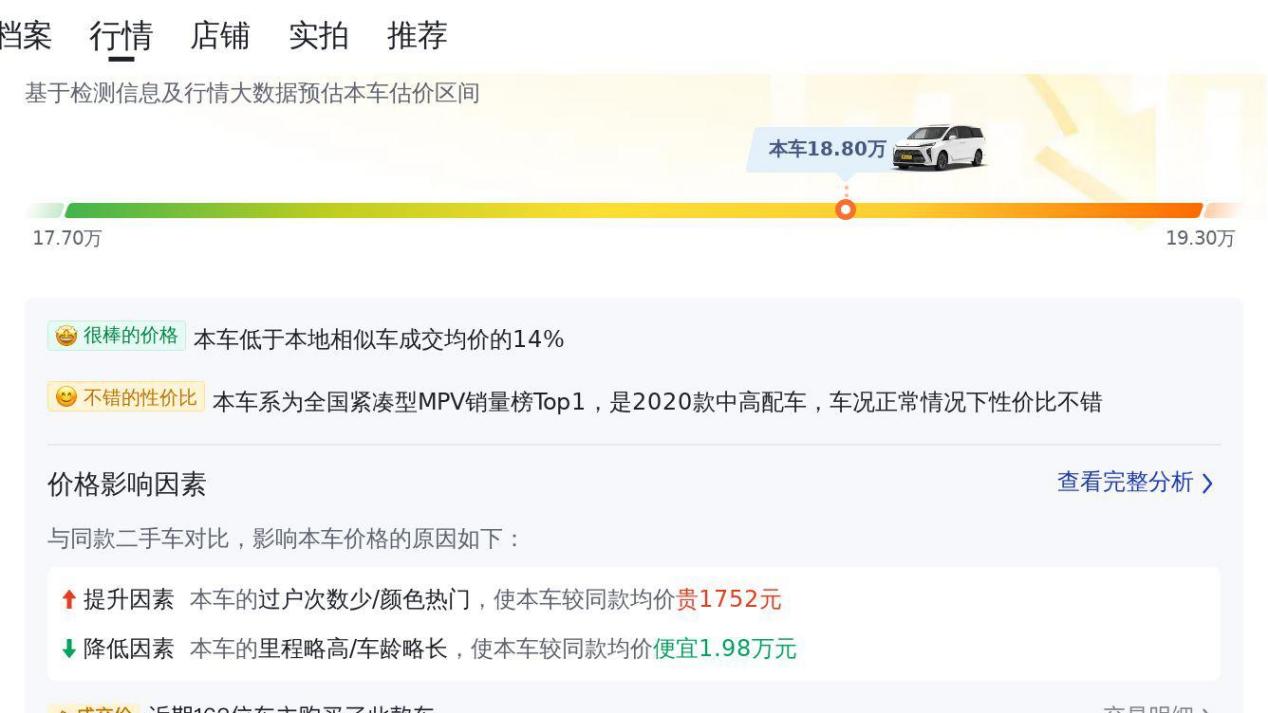The image size is (1268, 713).
Task: Select the 行情 tab
Action: (121, 36)
